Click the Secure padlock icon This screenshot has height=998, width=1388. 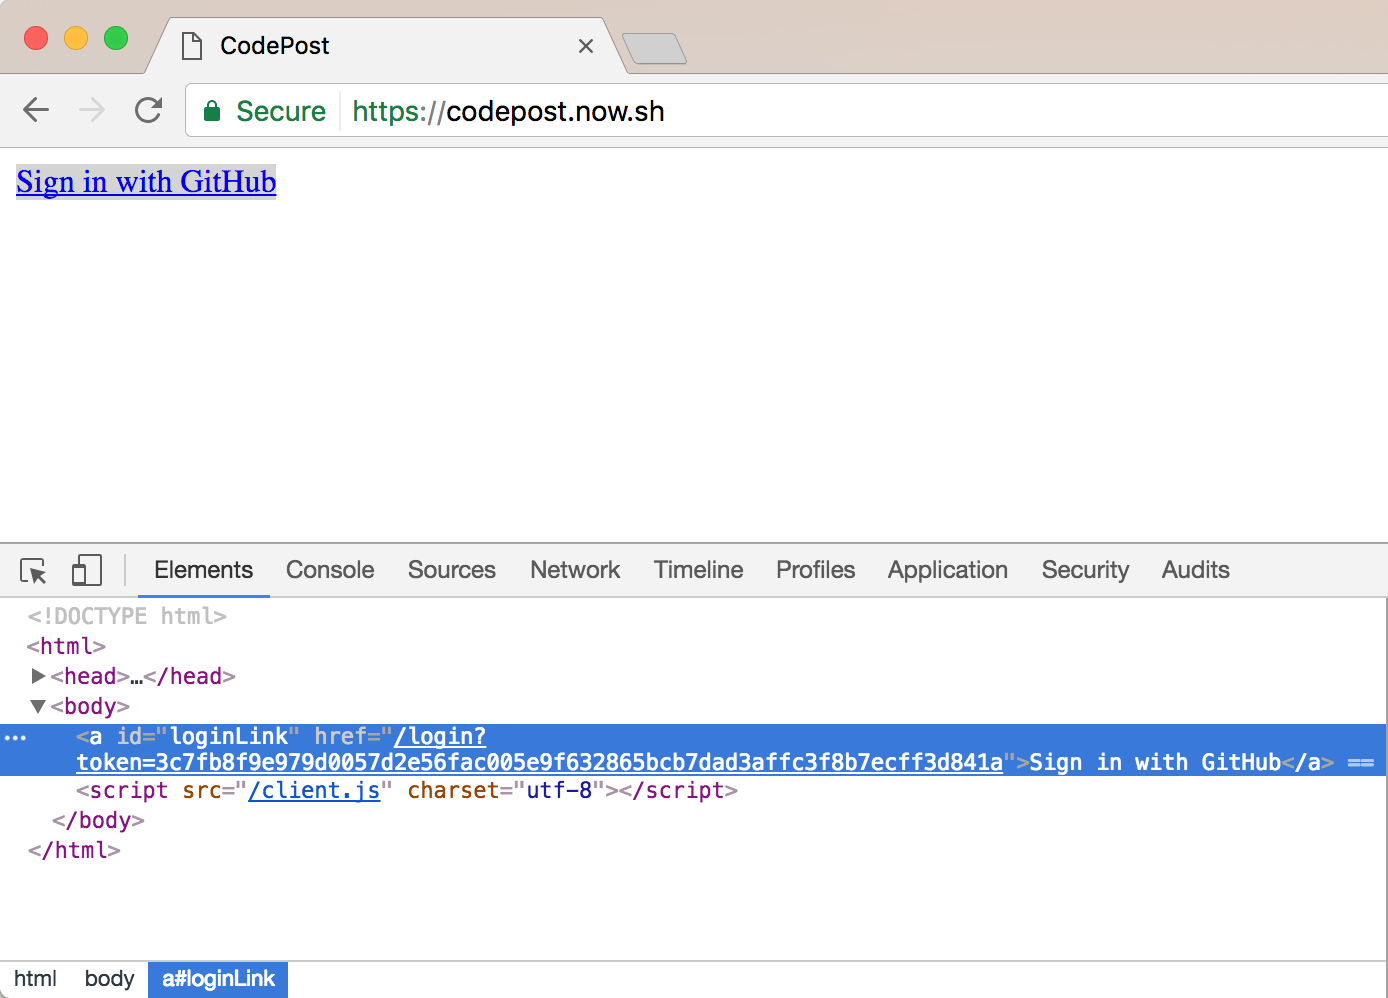point(211,111)
